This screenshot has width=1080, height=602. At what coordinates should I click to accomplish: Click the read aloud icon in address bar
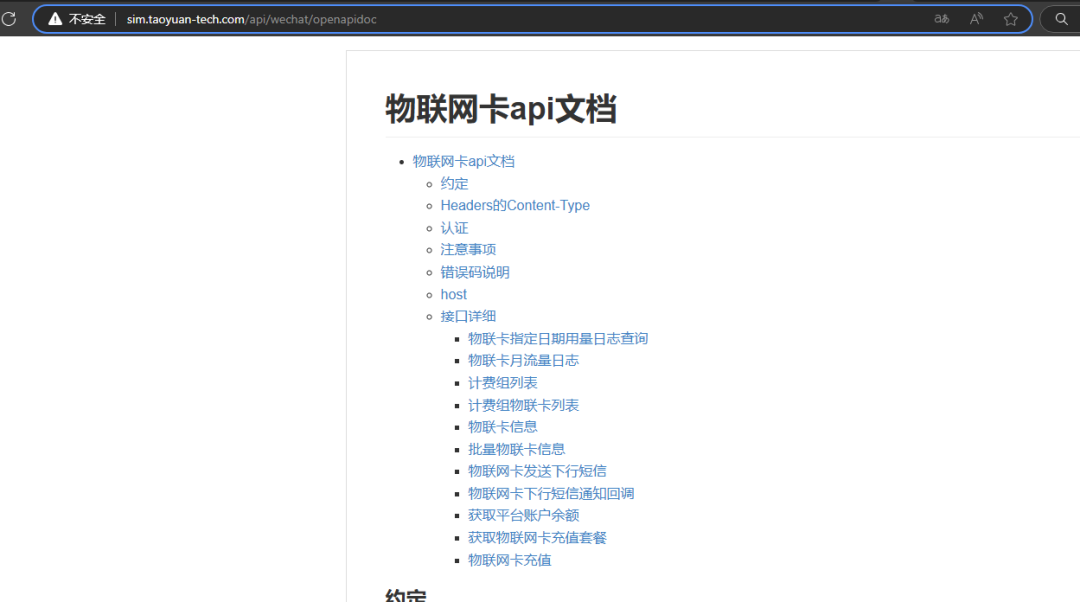[976, 19]
